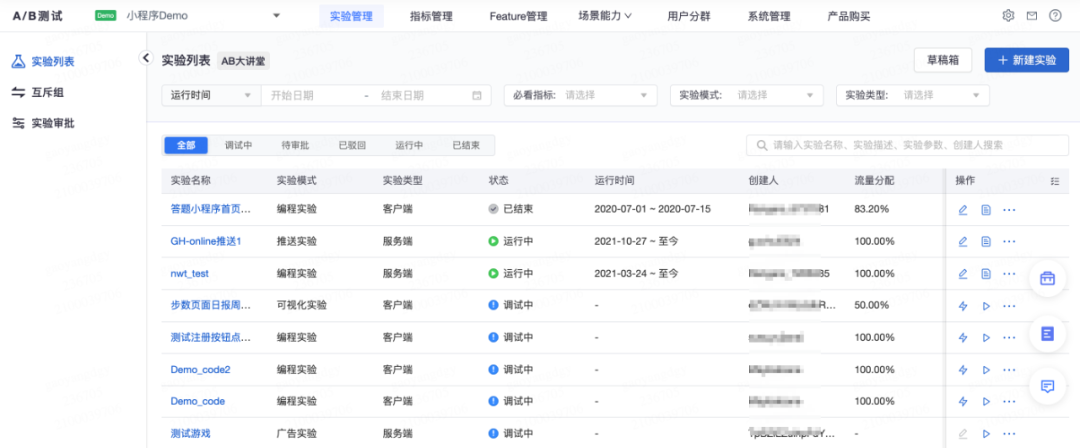Screen dimensions: 1080x448
Task: Go to 用户分群 in top navigation
Action: 688,16
